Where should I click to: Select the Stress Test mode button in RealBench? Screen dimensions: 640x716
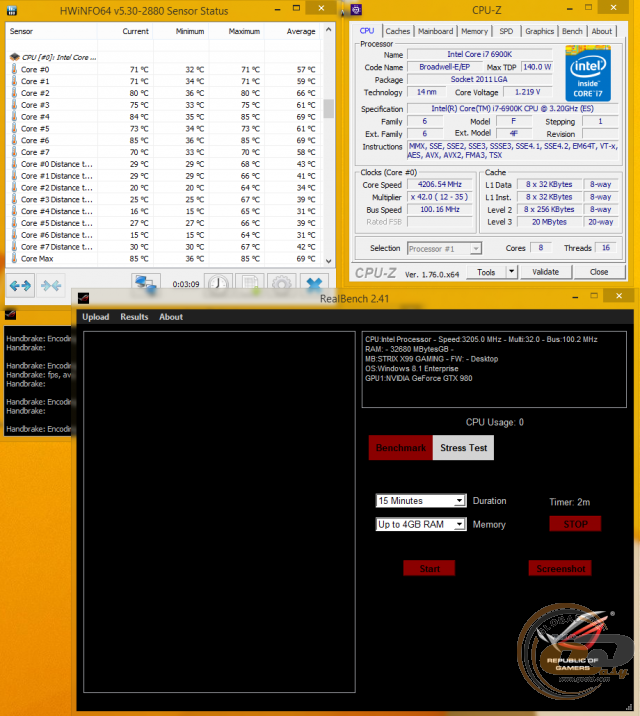[463, 448]
